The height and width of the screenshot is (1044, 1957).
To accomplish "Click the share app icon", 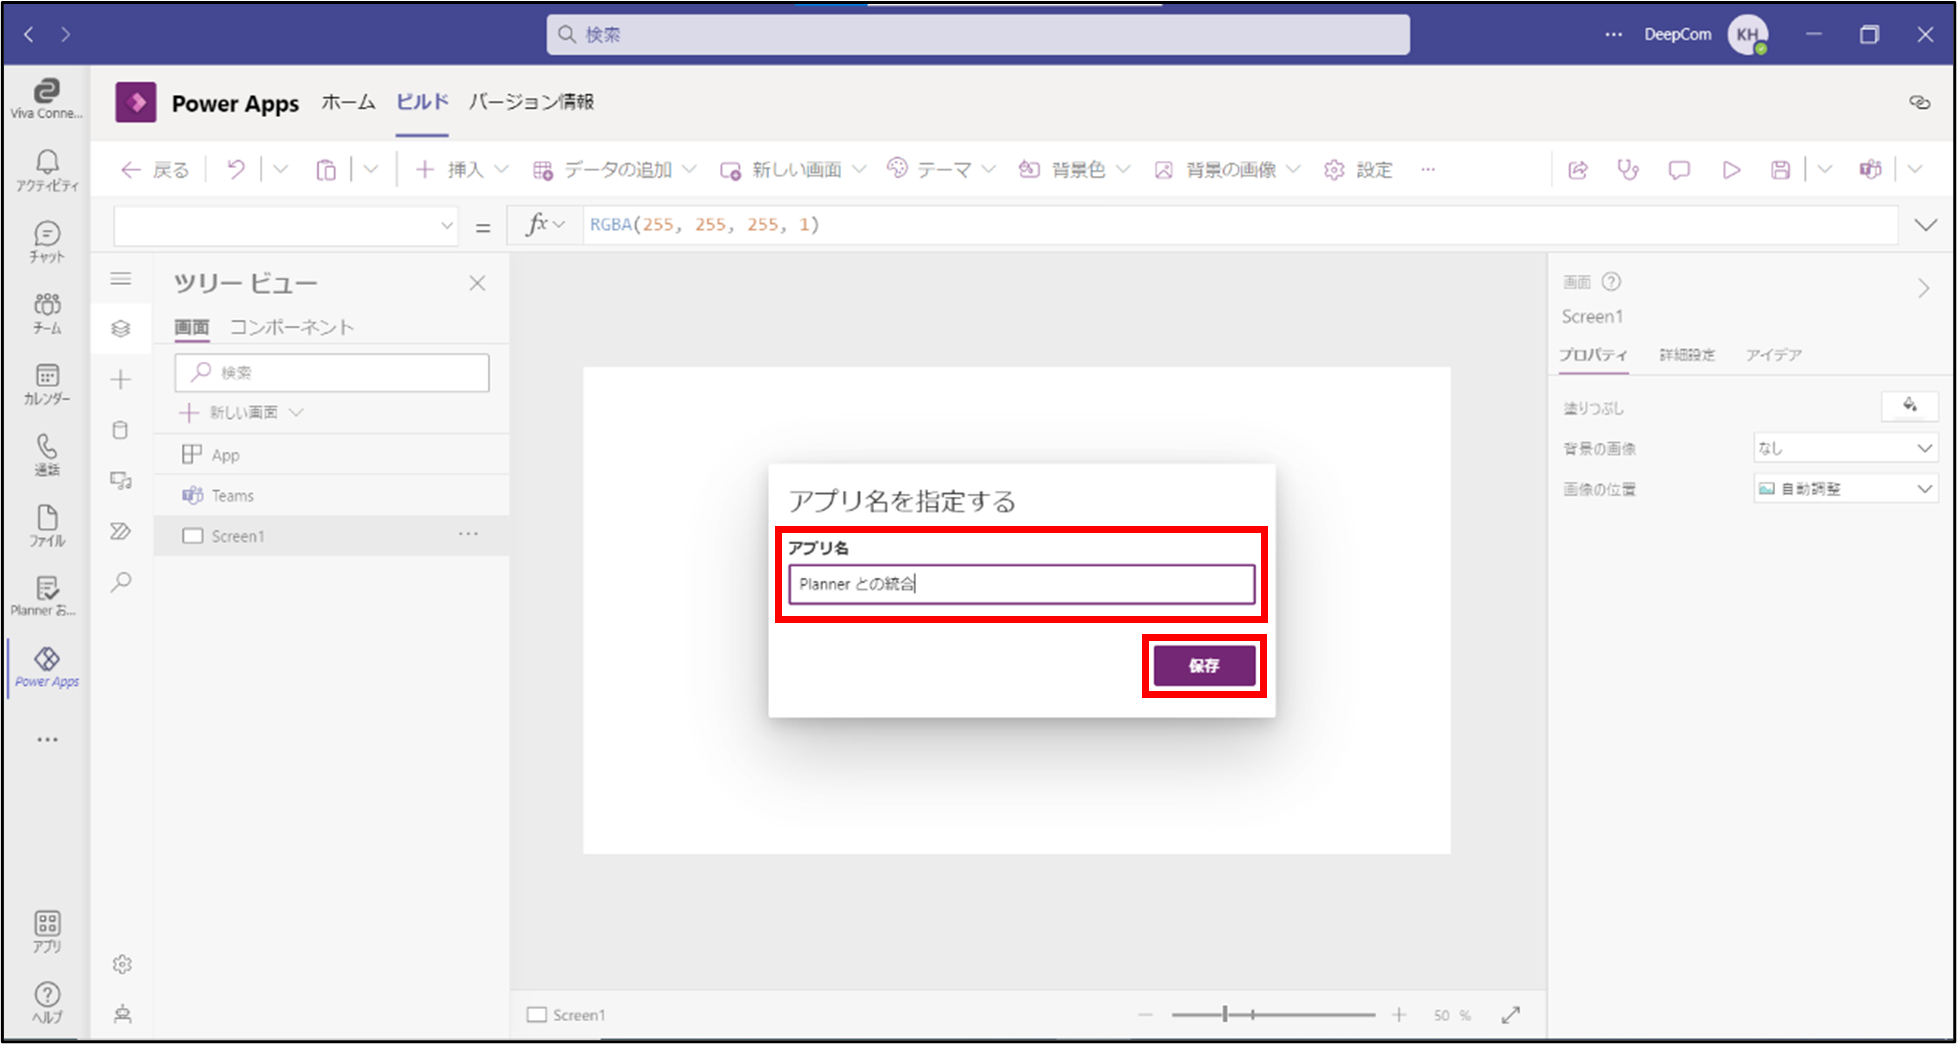I will 1578,170.
